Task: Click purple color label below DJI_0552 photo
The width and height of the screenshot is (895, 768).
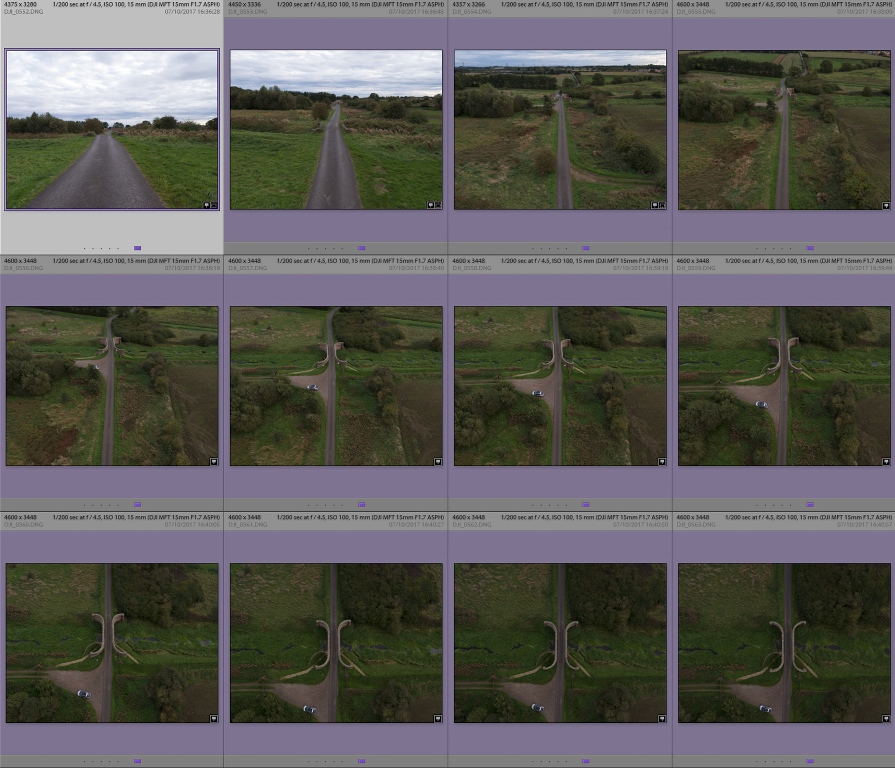Action: [x=137, y=248]
